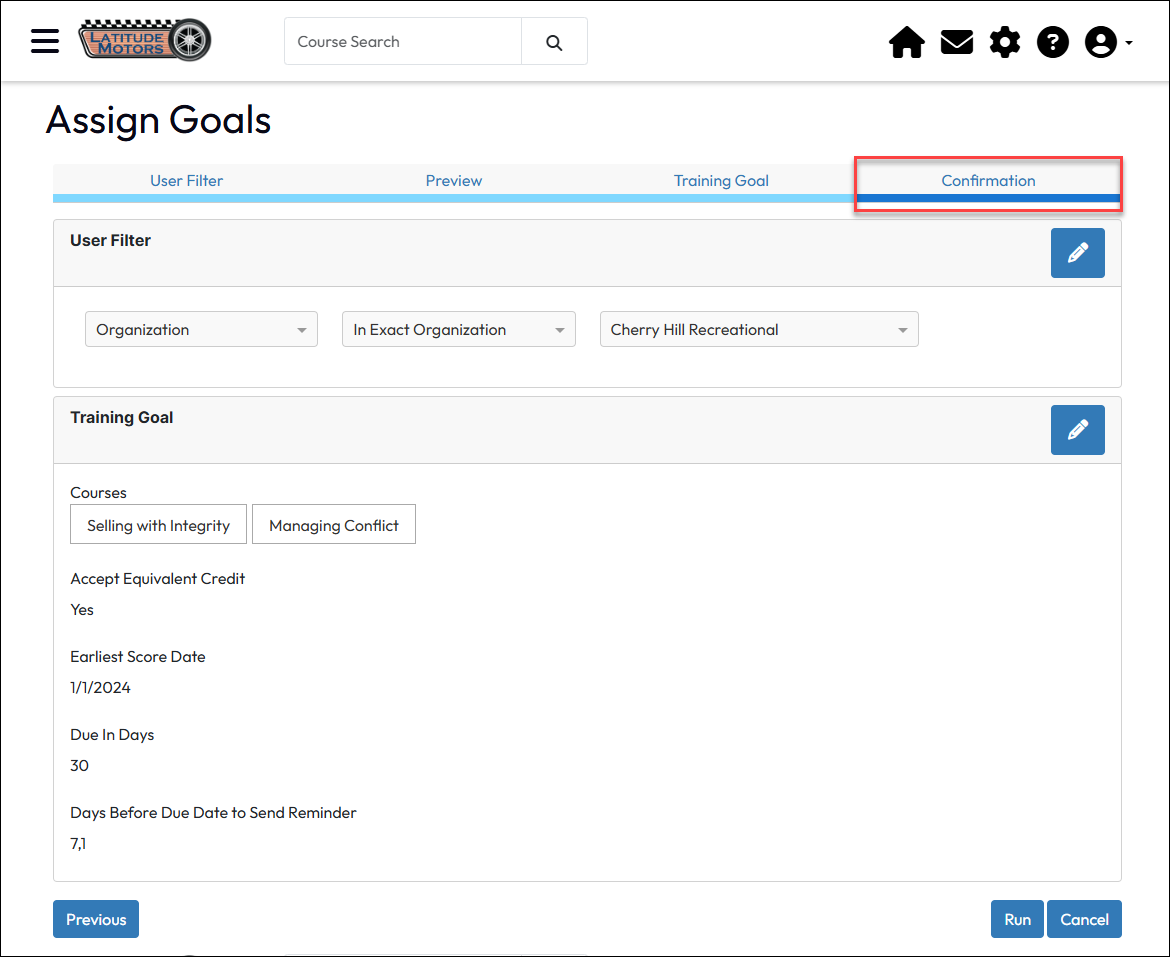Edit the User Filter section with pencil
The height and width of the screenshot is (957, 1170).
click(x=1077, y=253)
